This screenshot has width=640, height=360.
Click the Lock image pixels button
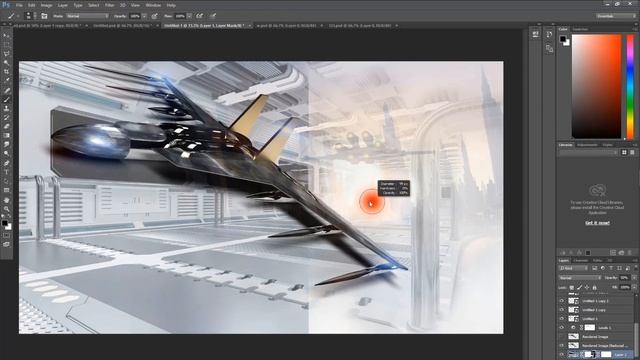pyautogui.click(x=579, y=287)
